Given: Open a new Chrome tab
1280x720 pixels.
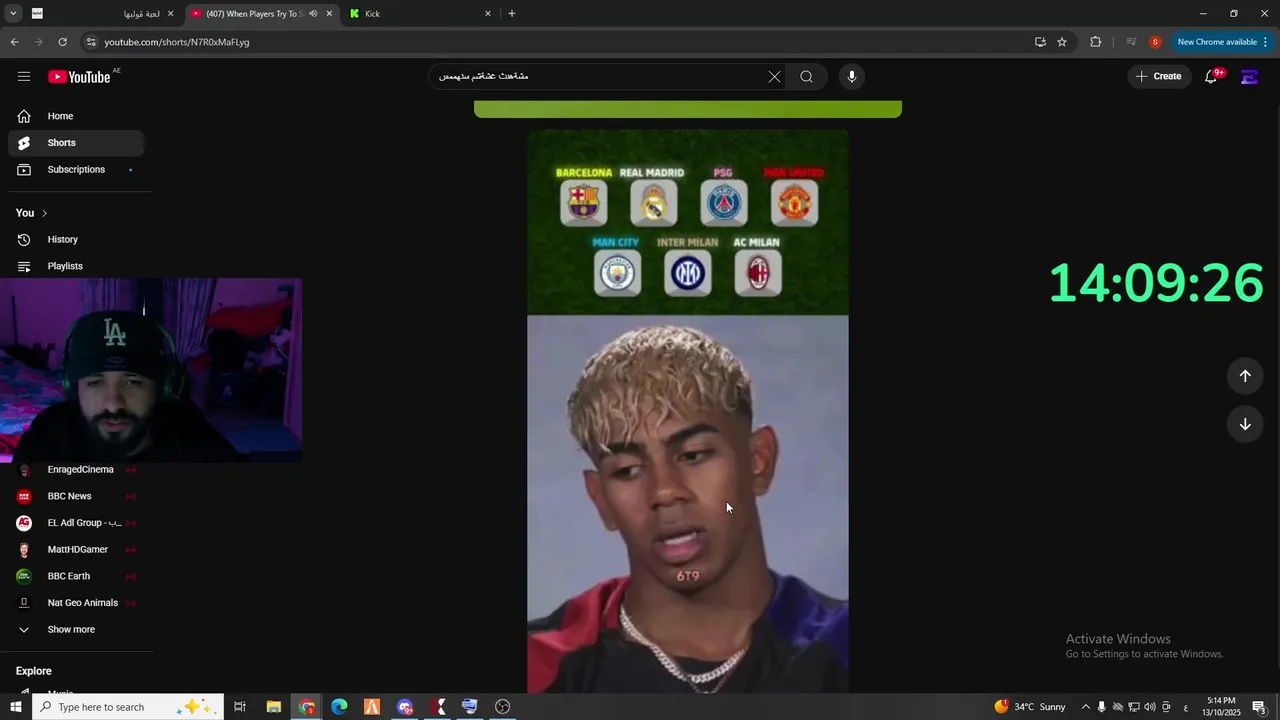Looking at the screenshot, I should coord(512,14).
